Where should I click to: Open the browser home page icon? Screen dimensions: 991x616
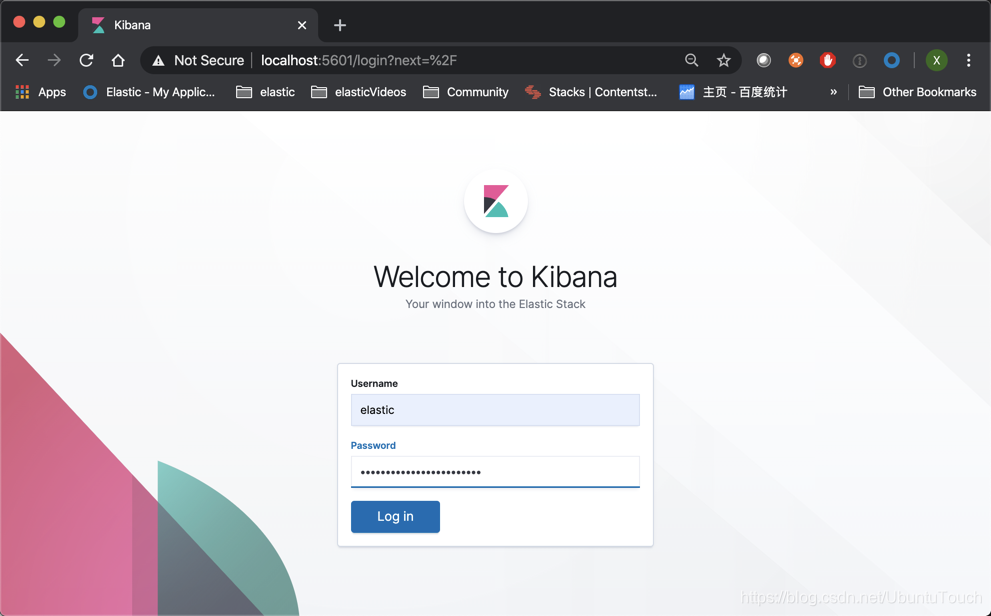118,60
